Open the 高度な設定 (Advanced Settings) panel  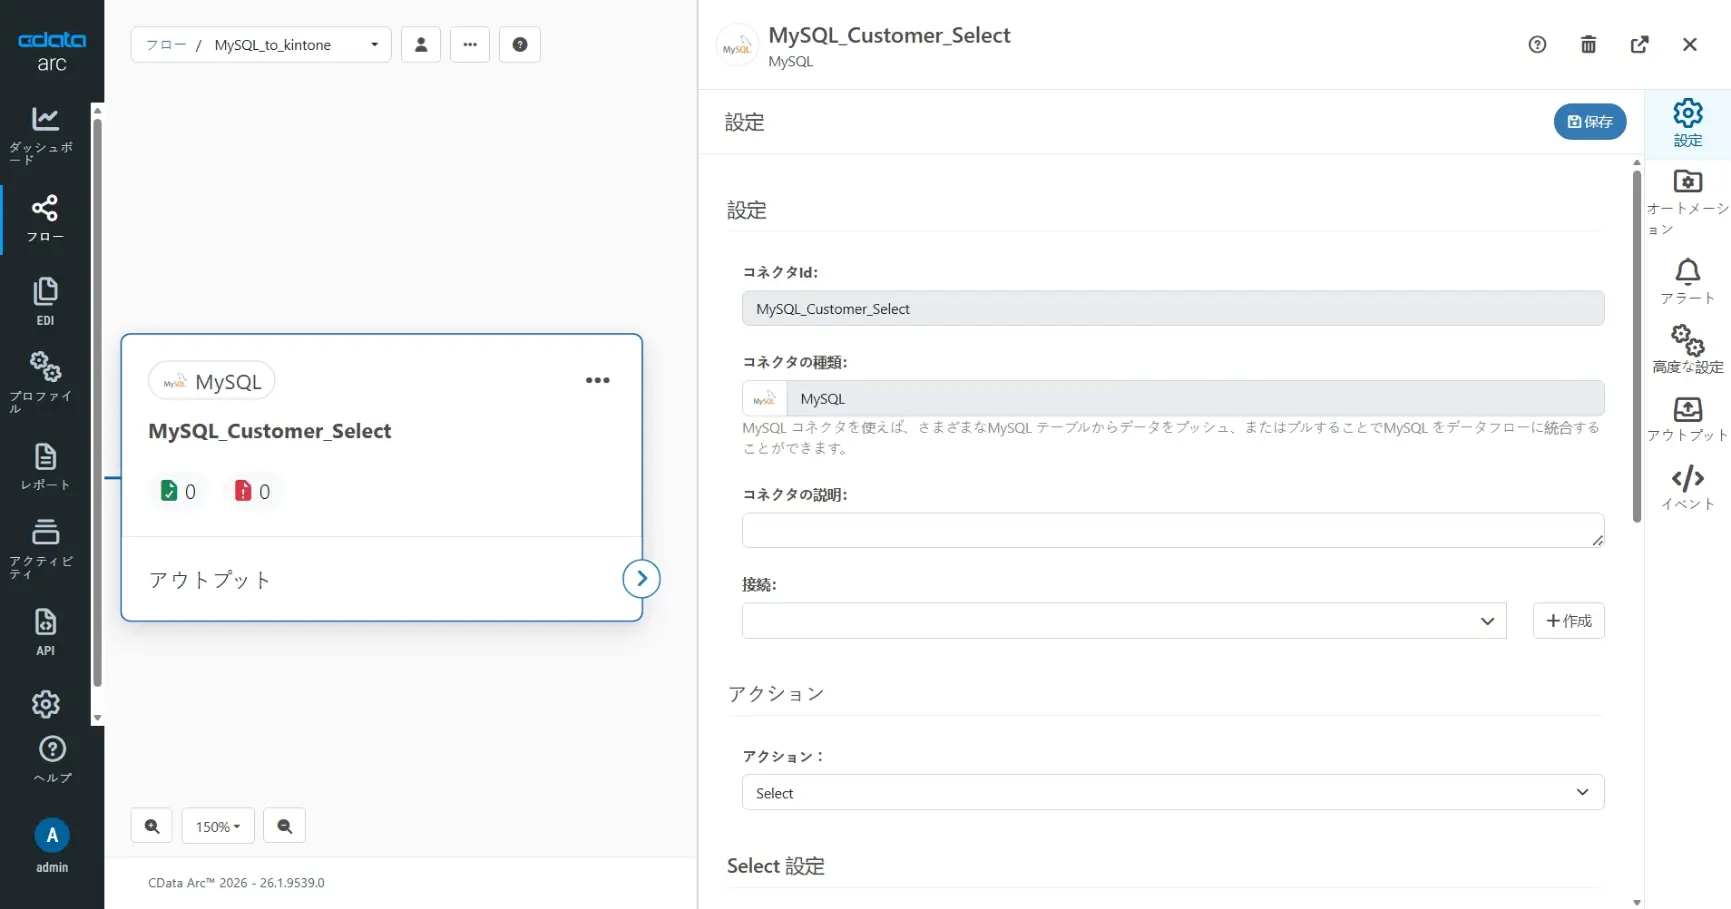1687,348
